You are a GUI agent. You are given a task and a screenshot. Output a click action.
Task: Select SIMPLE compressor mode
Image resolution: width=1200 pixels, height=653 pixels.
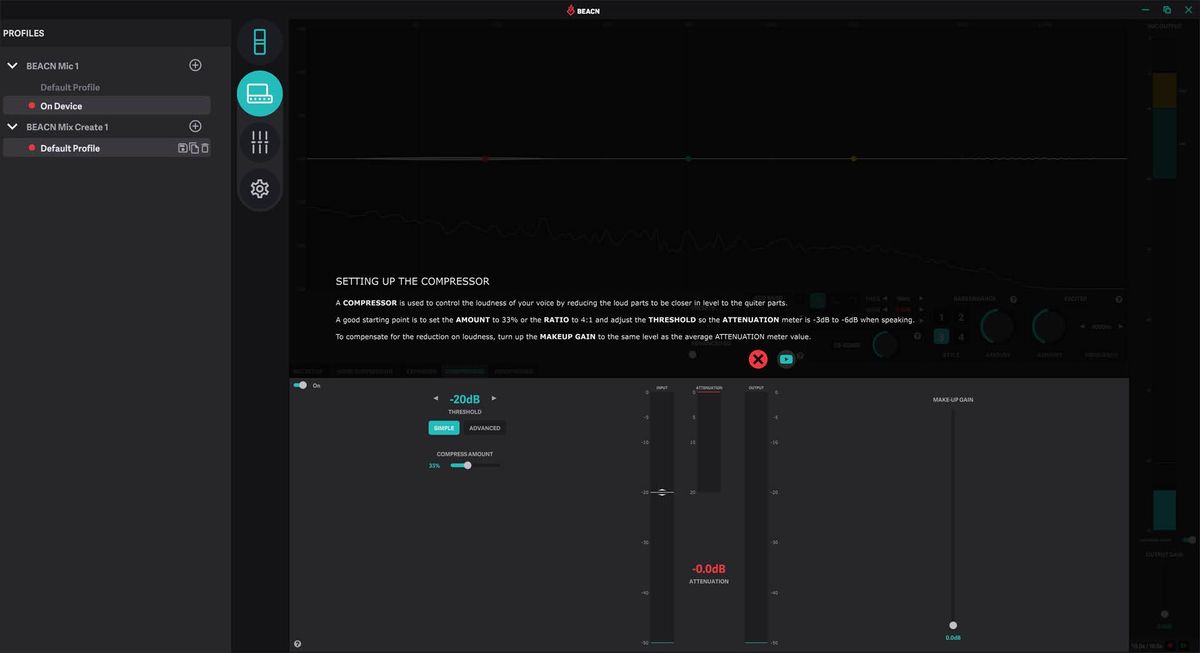pyautogui.click(x=444, y=428)
